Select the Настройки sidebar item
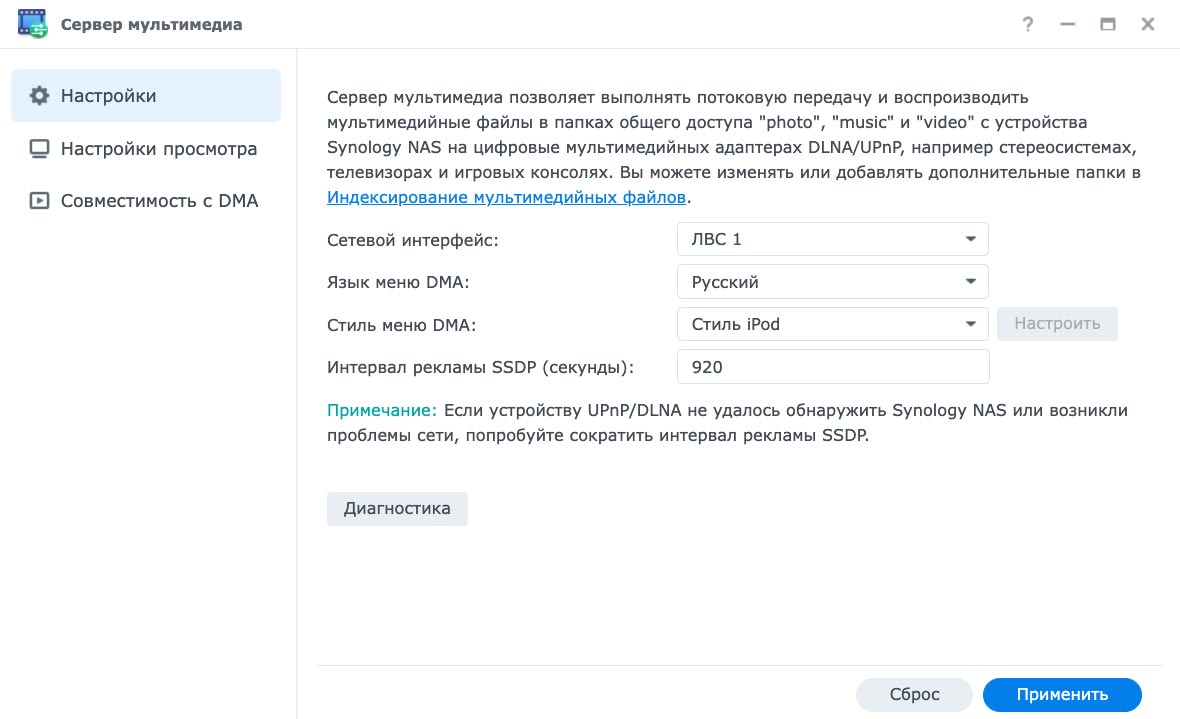 [x=146, y=96]
